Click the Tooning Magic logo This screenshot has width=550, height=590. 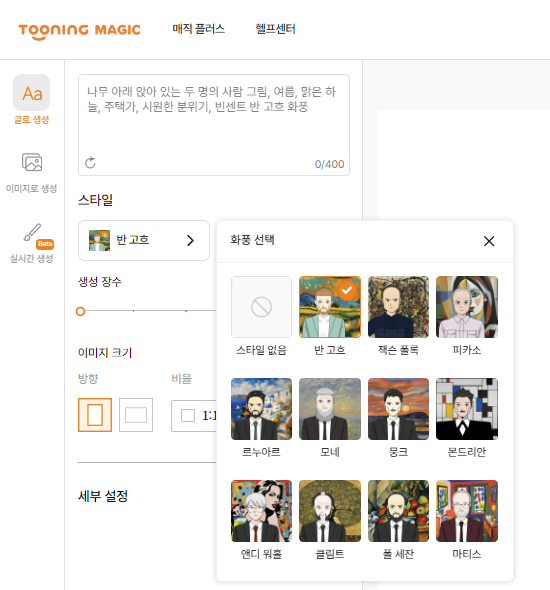click(x=79, y=31)
